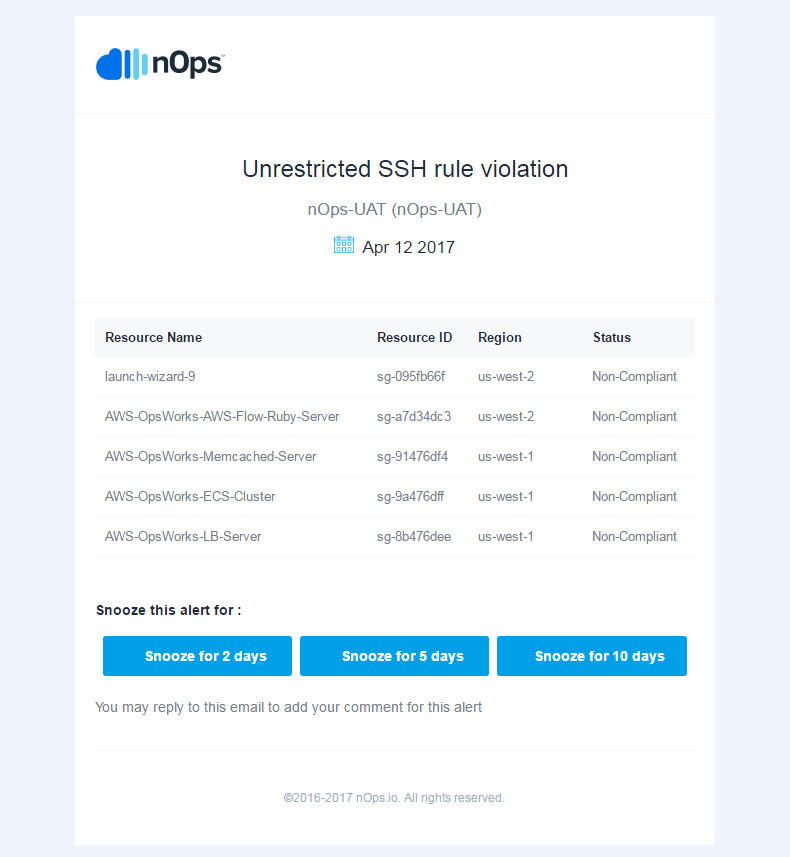Click resource ID sg-9a476dff
This screenshot has height=857, width=790.
410,496
